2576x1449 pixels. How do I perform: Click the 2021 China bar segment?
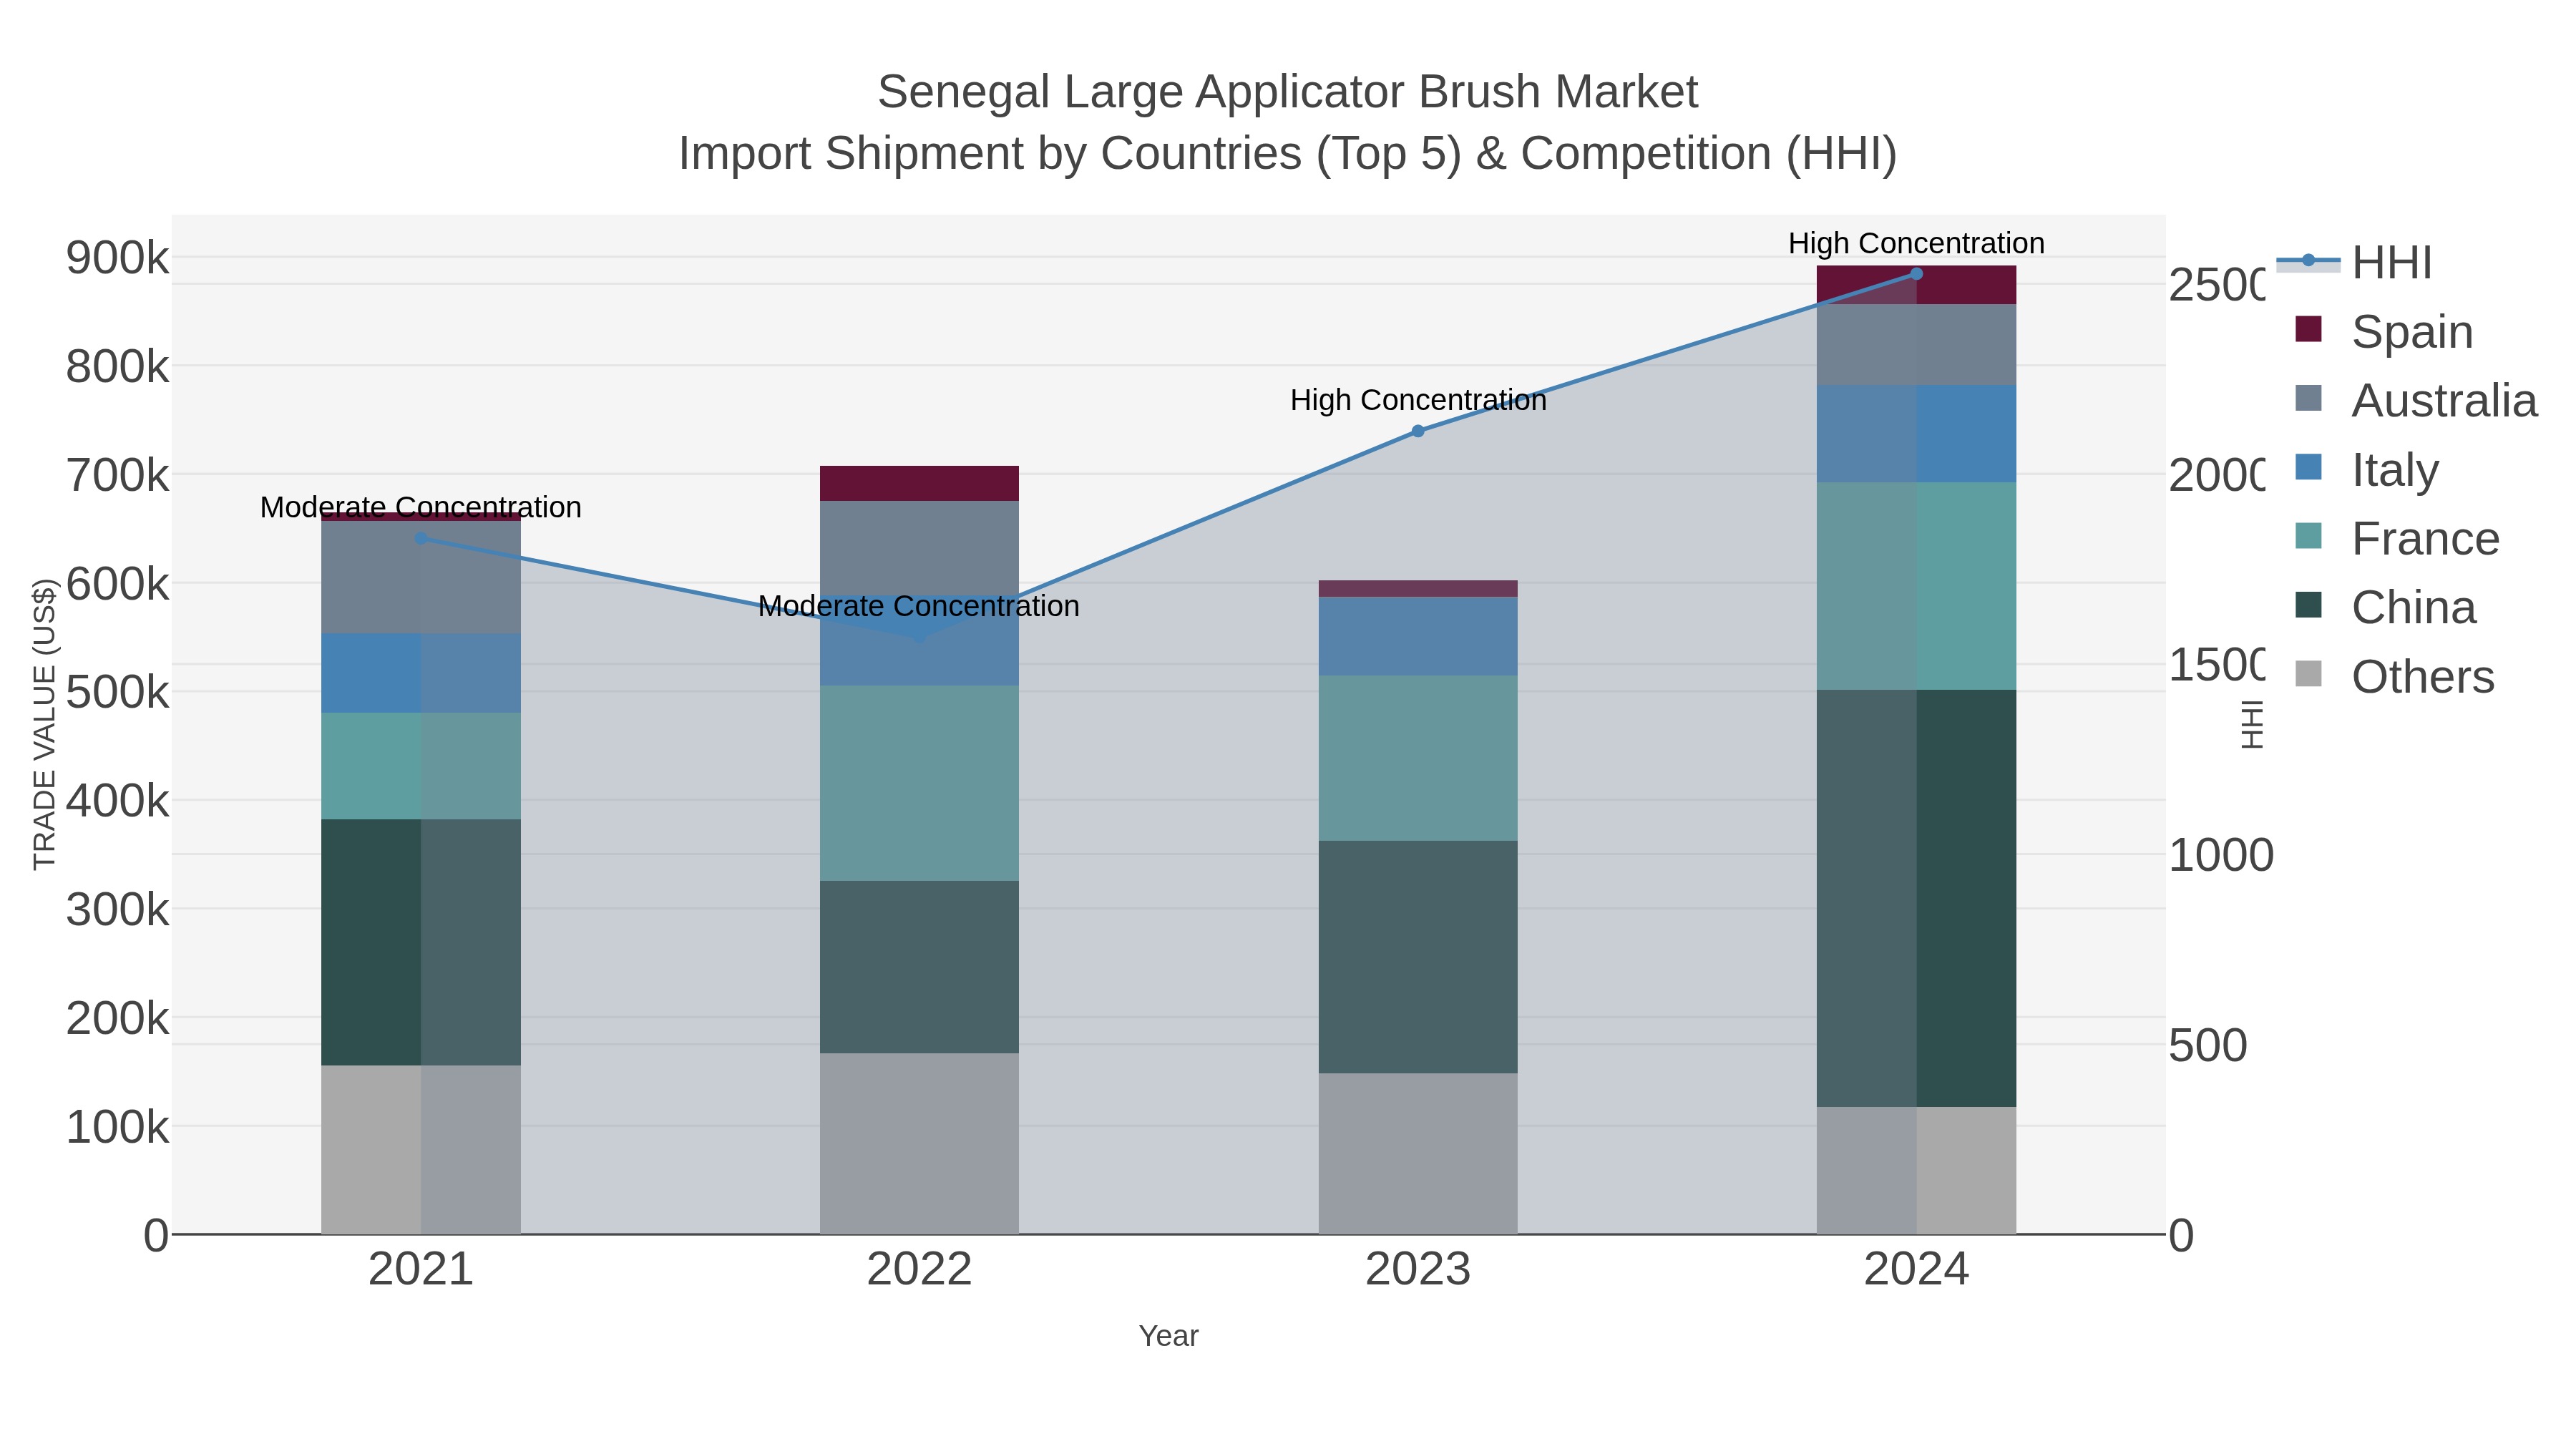[x=421, y=942]
